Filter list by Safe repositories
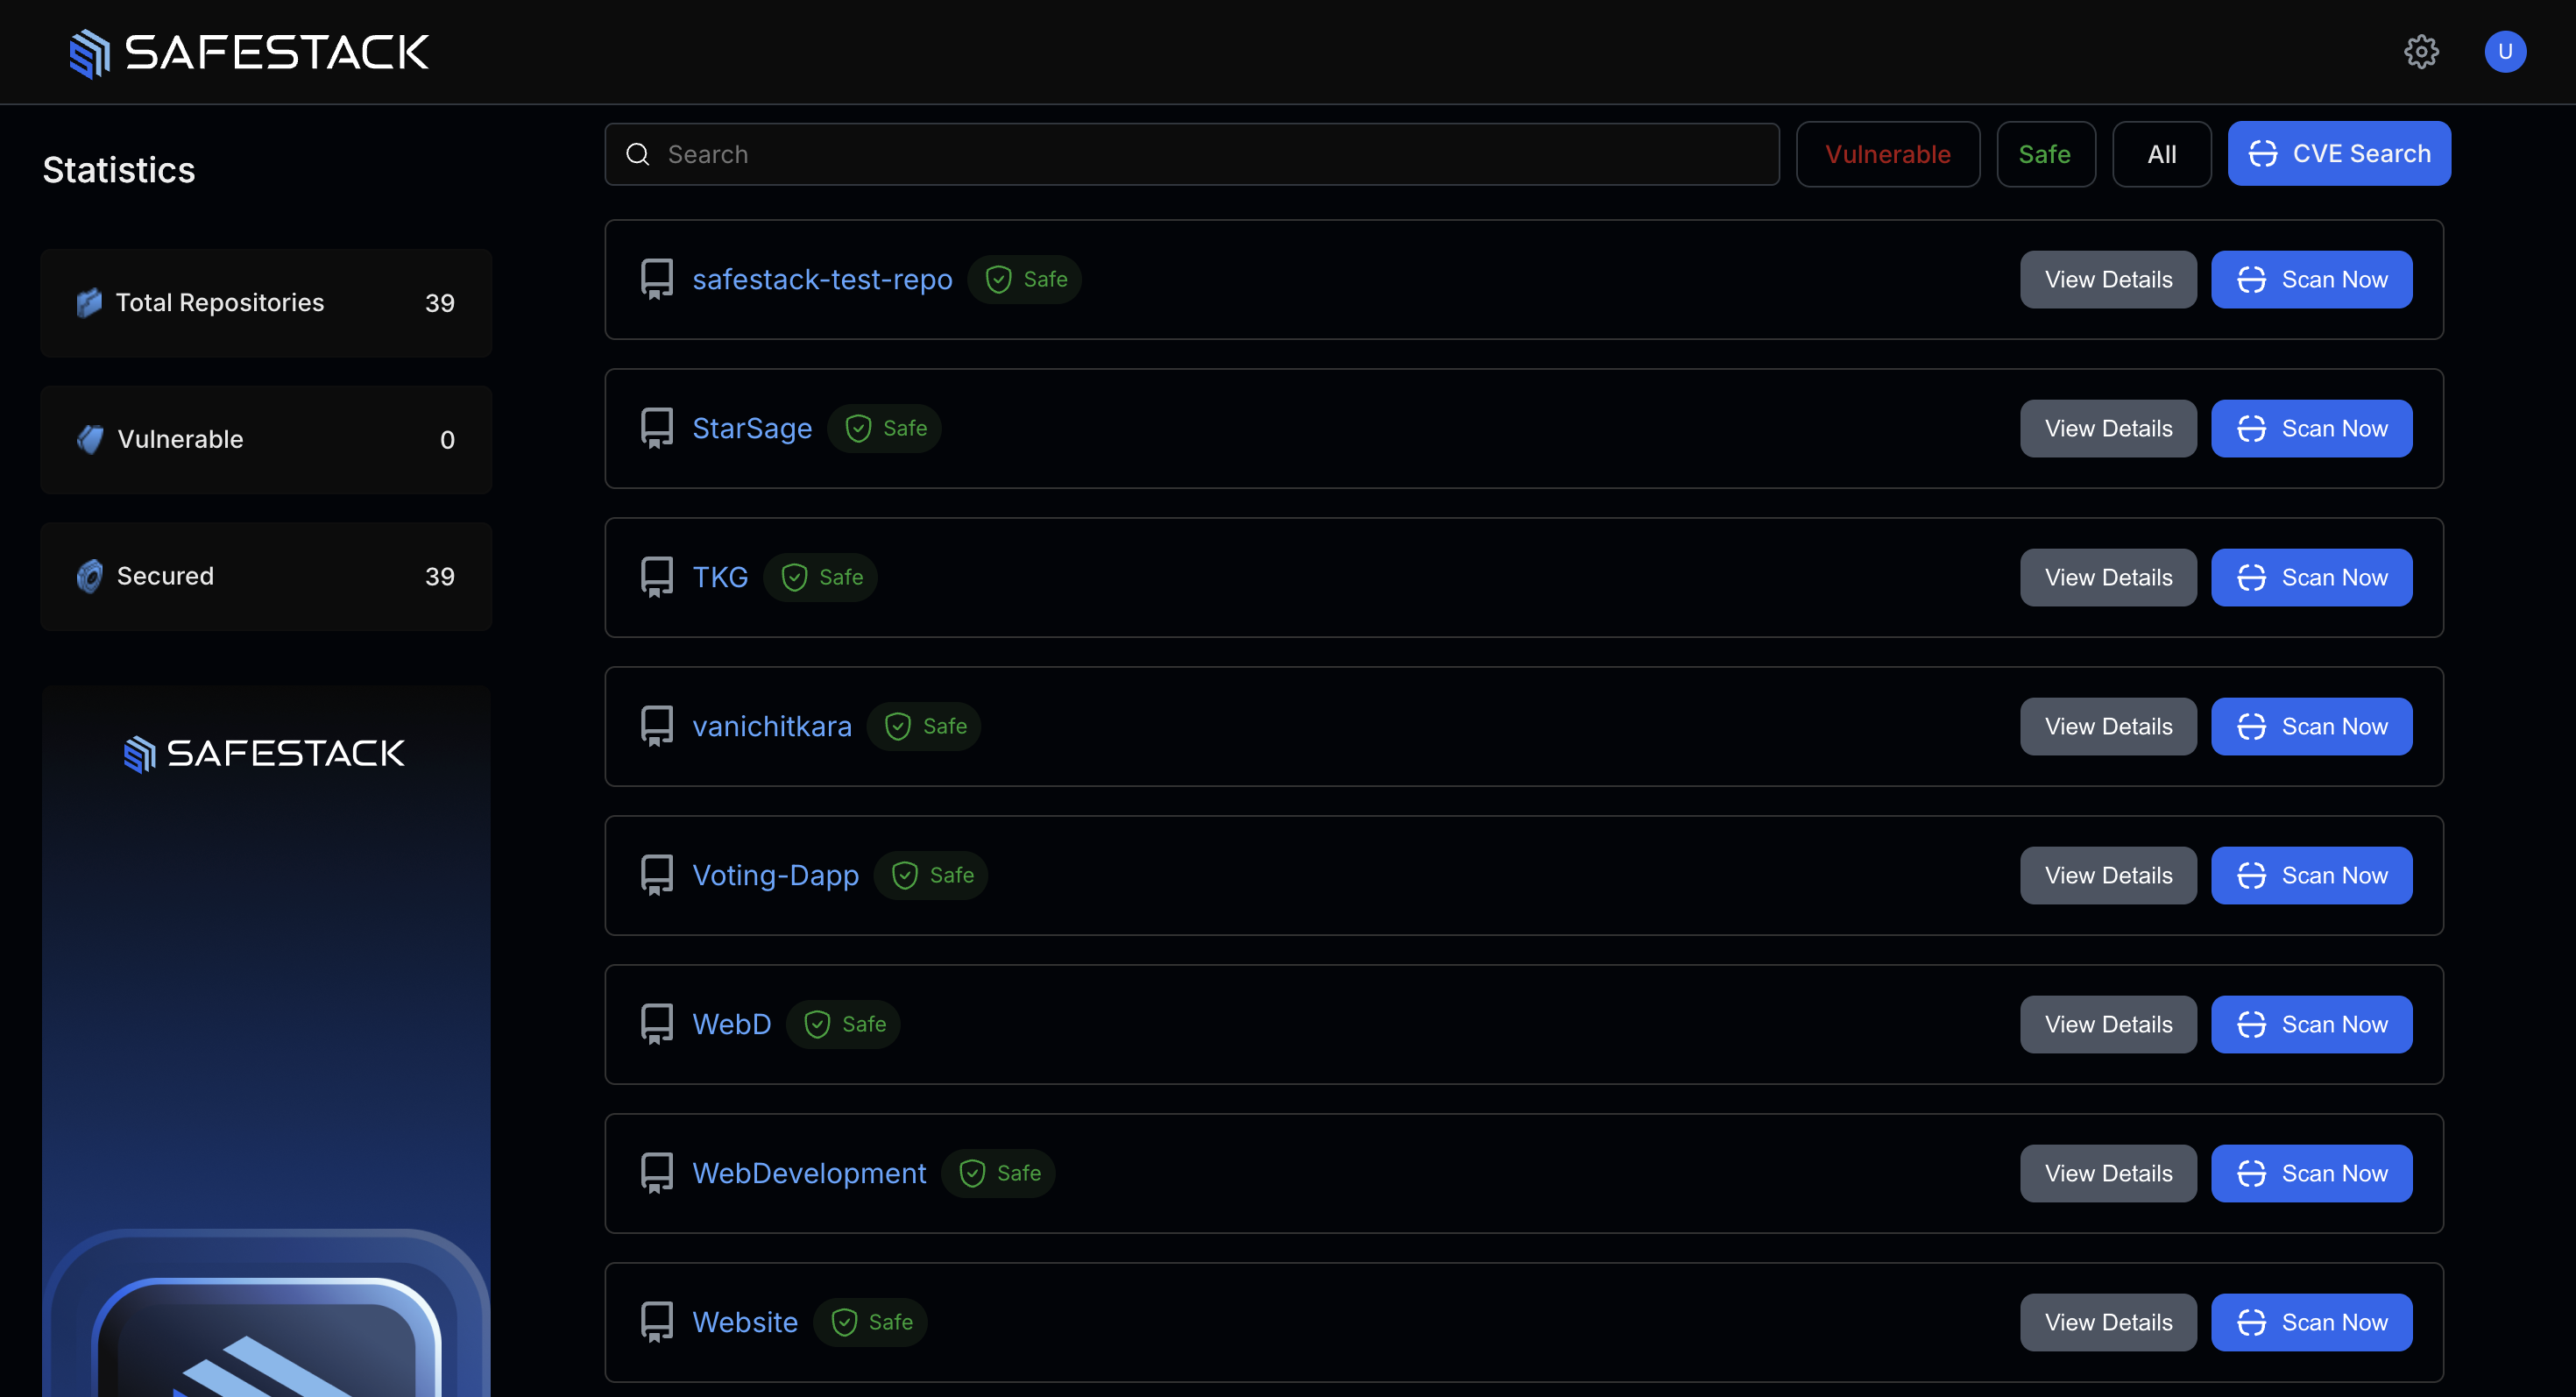The image size is (2576, 1397). click(x=2045, y=154)
